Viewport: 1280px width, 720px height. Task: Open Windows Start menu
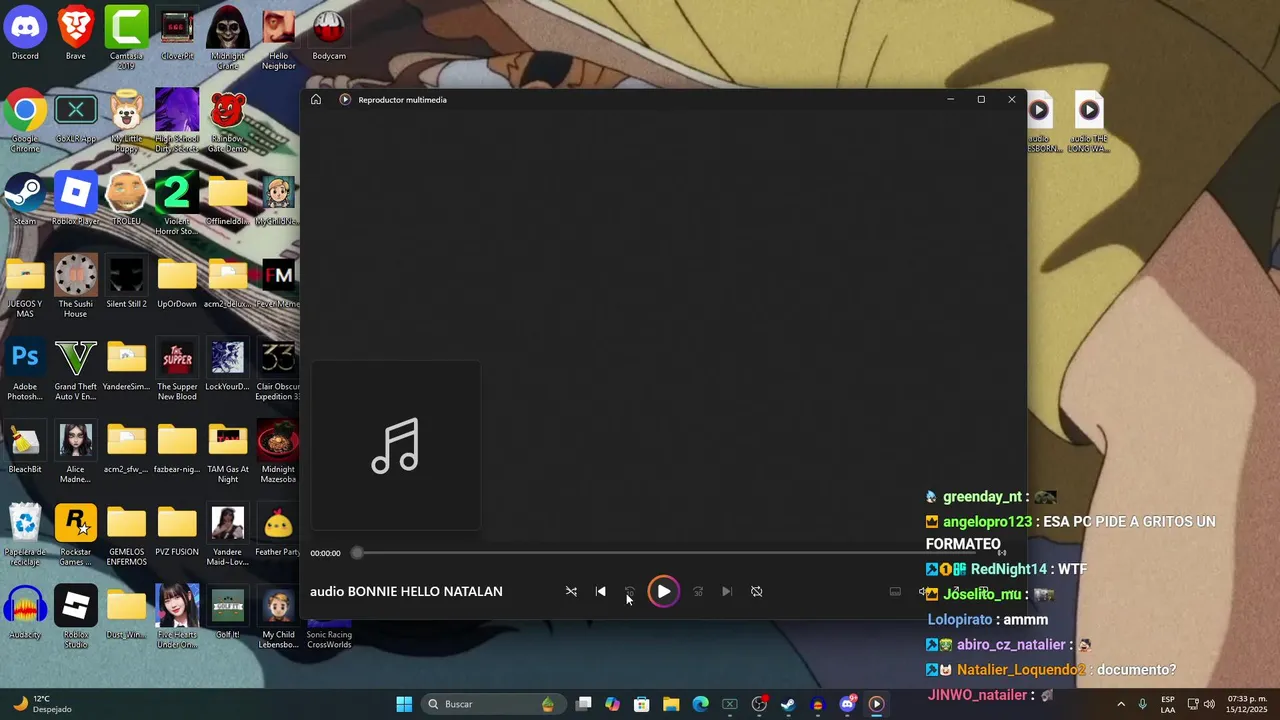point(404,704)
